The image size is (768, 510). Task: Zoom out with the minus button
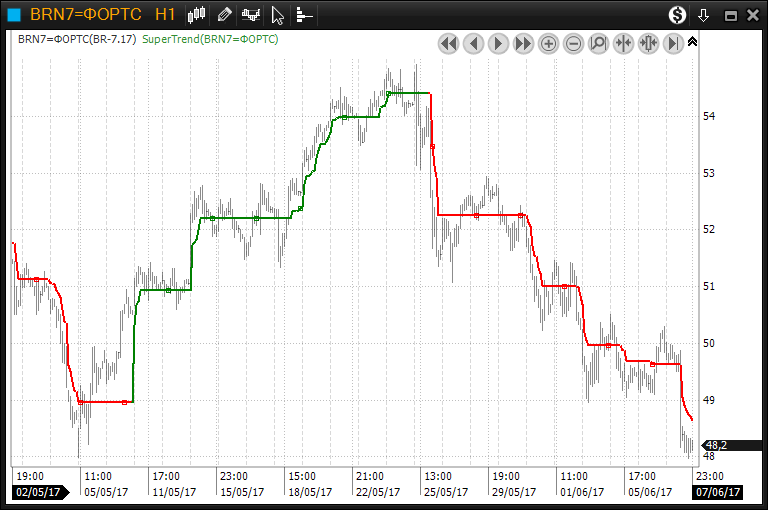[573, 43]
